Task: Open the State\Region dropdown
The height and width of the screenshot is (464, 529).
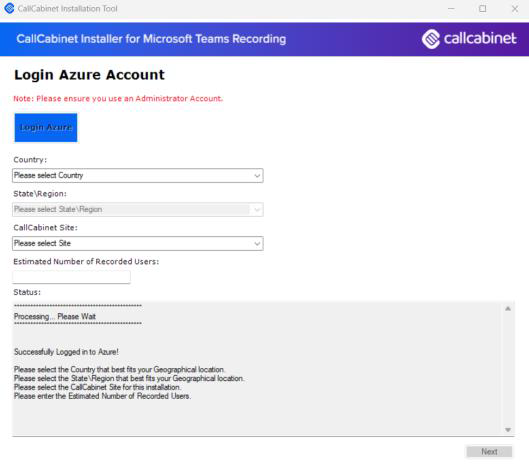Action: click(138, 210)
